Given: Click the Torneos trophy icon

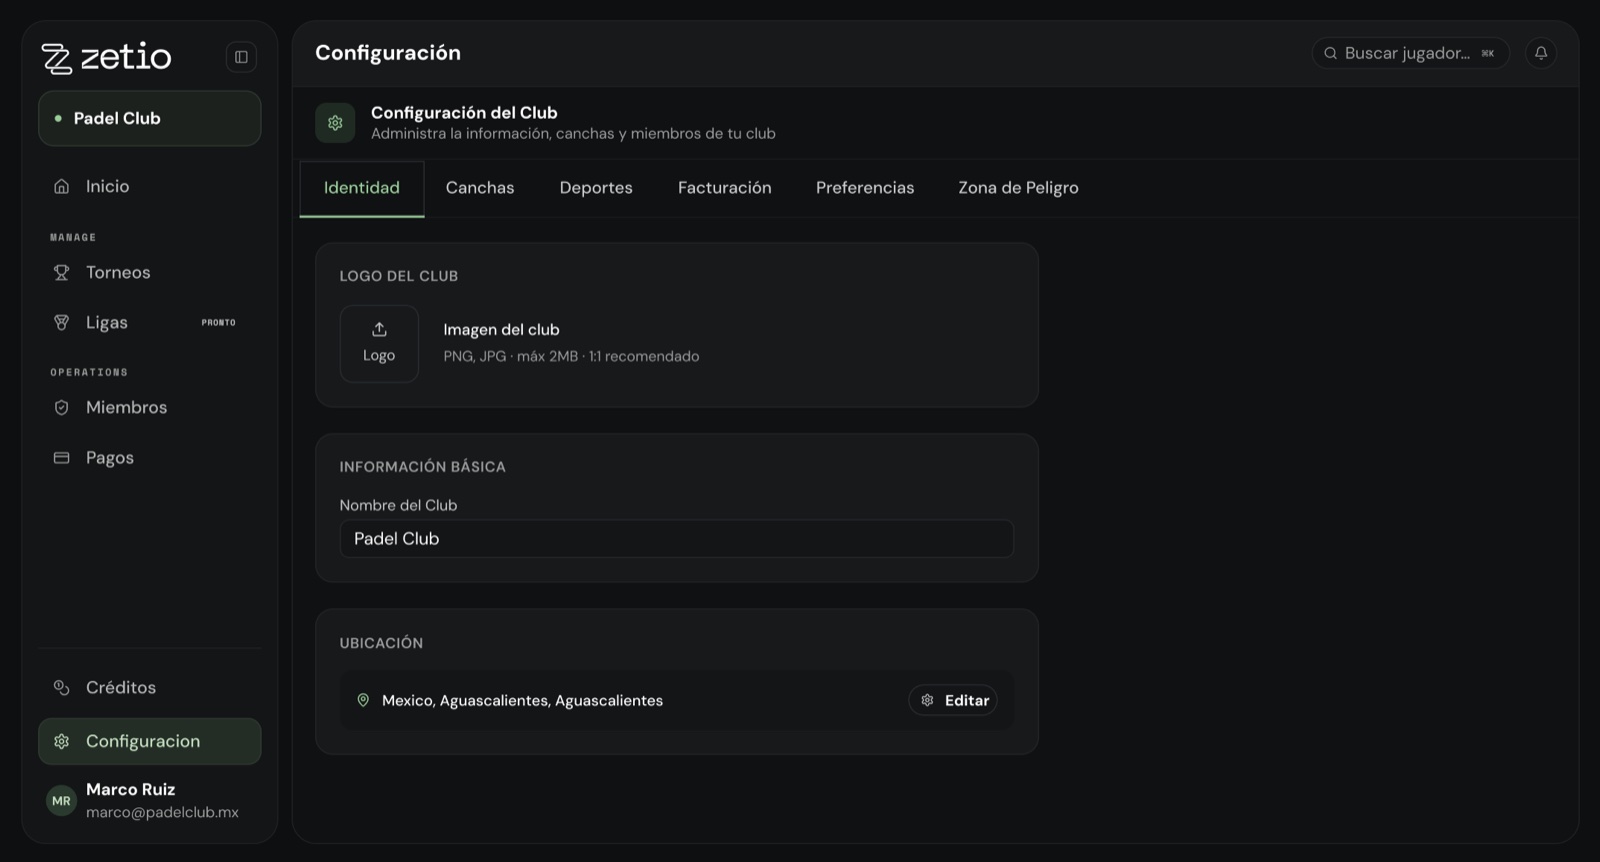Looking at the screenshot, I should pos(62,273).
